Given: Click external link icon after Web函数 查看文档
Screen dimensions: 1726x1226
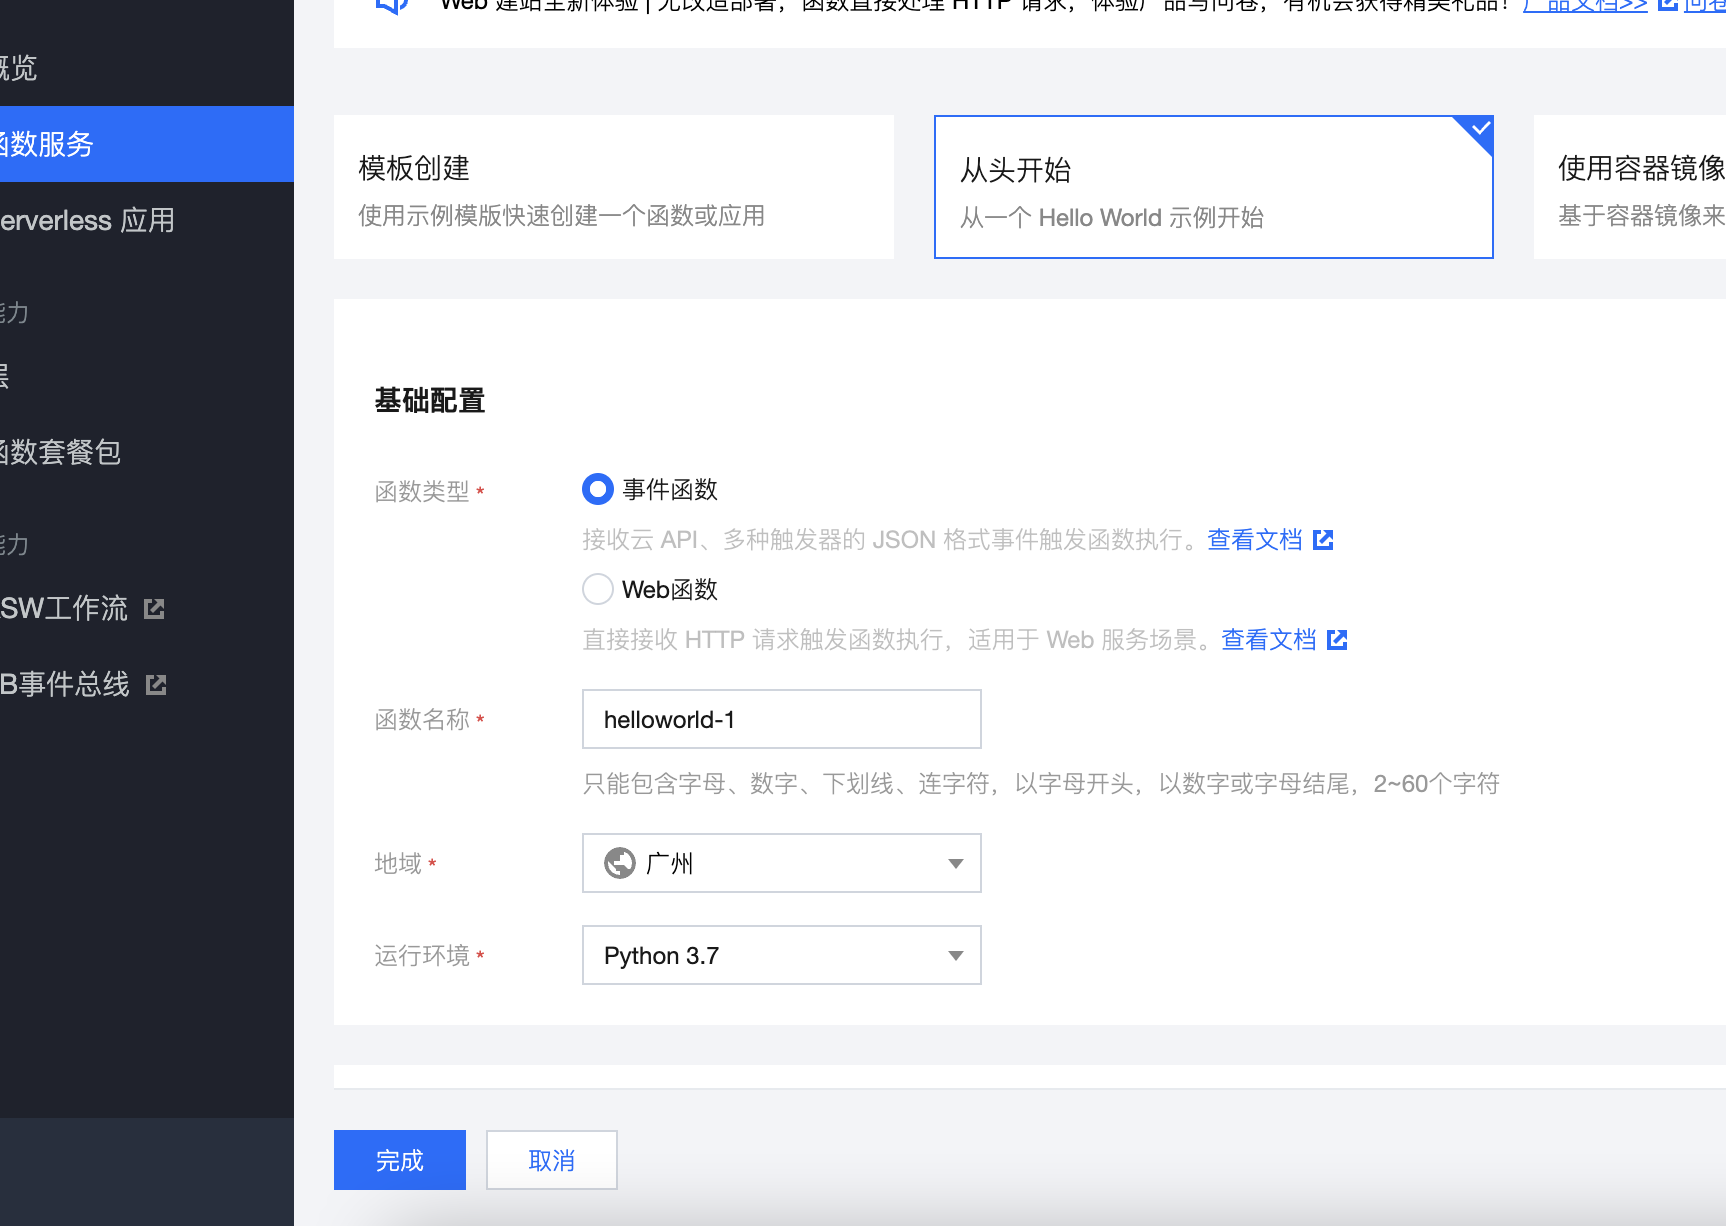Looking at the screenshot, I should click(x=1337, y=640).
